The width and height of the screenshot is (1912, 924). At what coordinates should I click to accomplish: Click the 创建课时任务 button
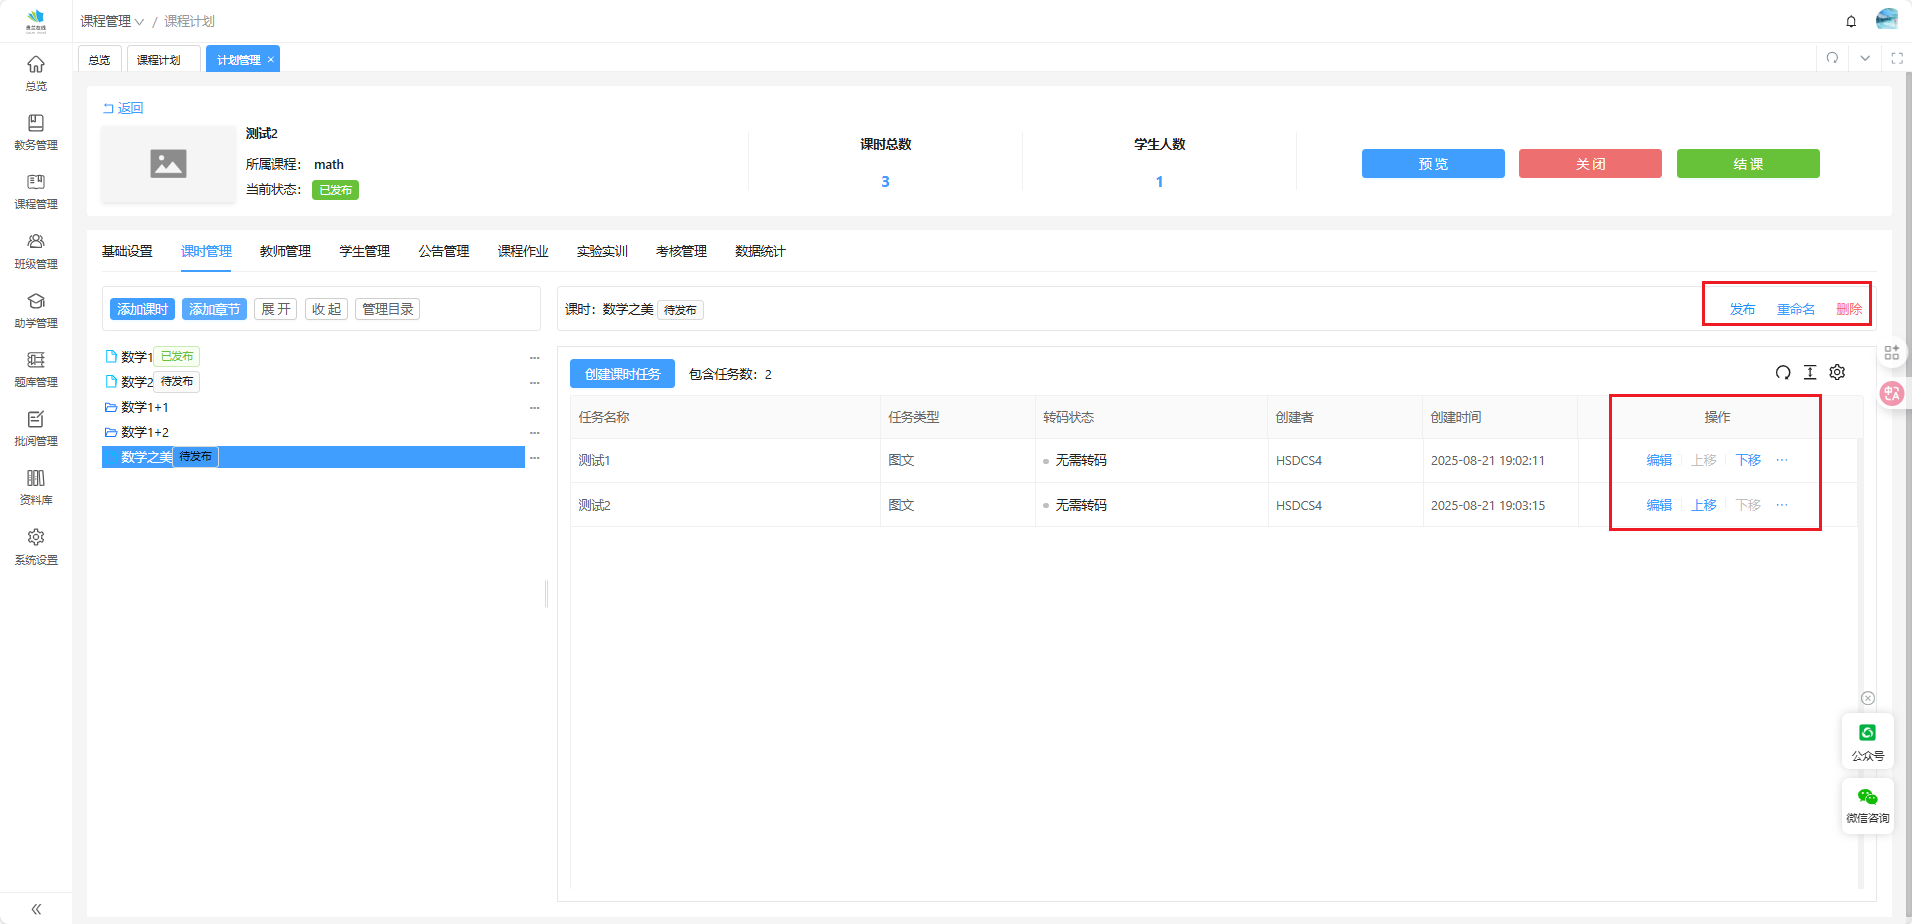tap(622, 374)
